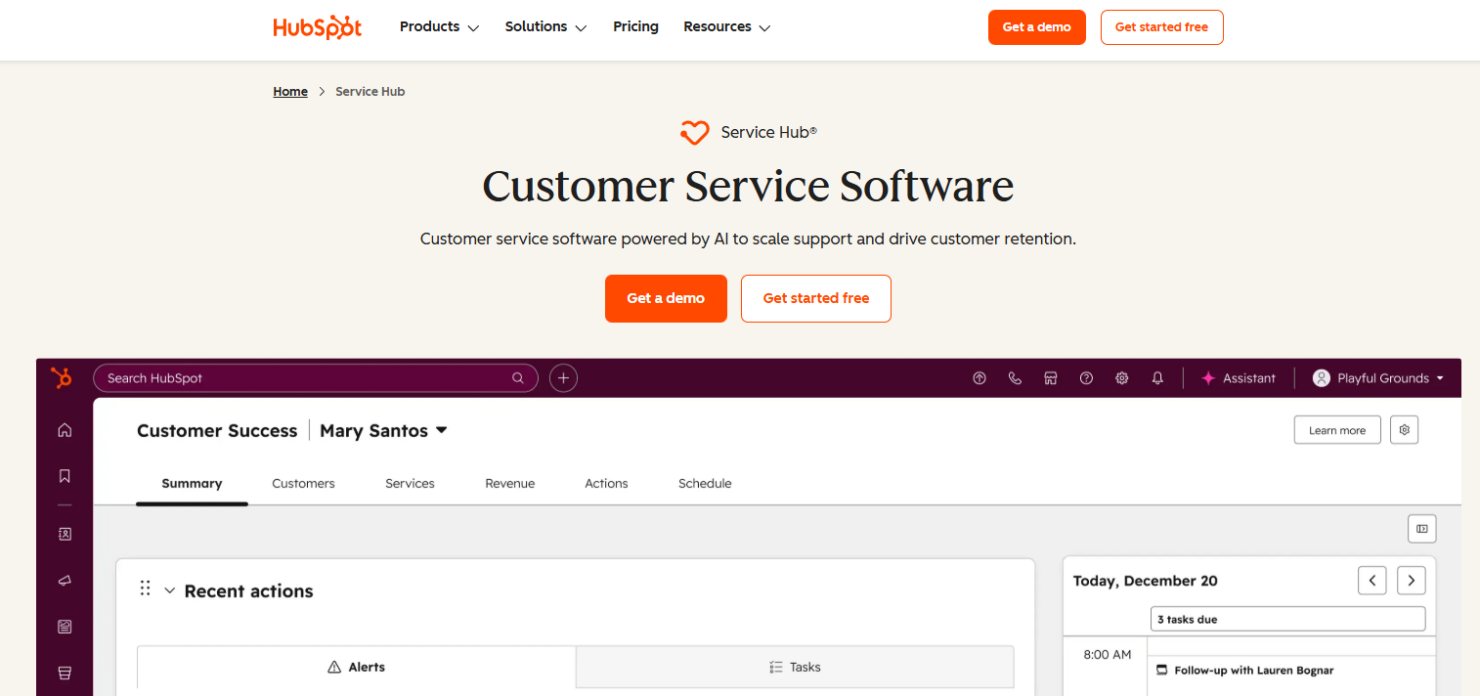
Task: Open the Assistant button
Action: pyautogui.click(x=1238, y=378)
